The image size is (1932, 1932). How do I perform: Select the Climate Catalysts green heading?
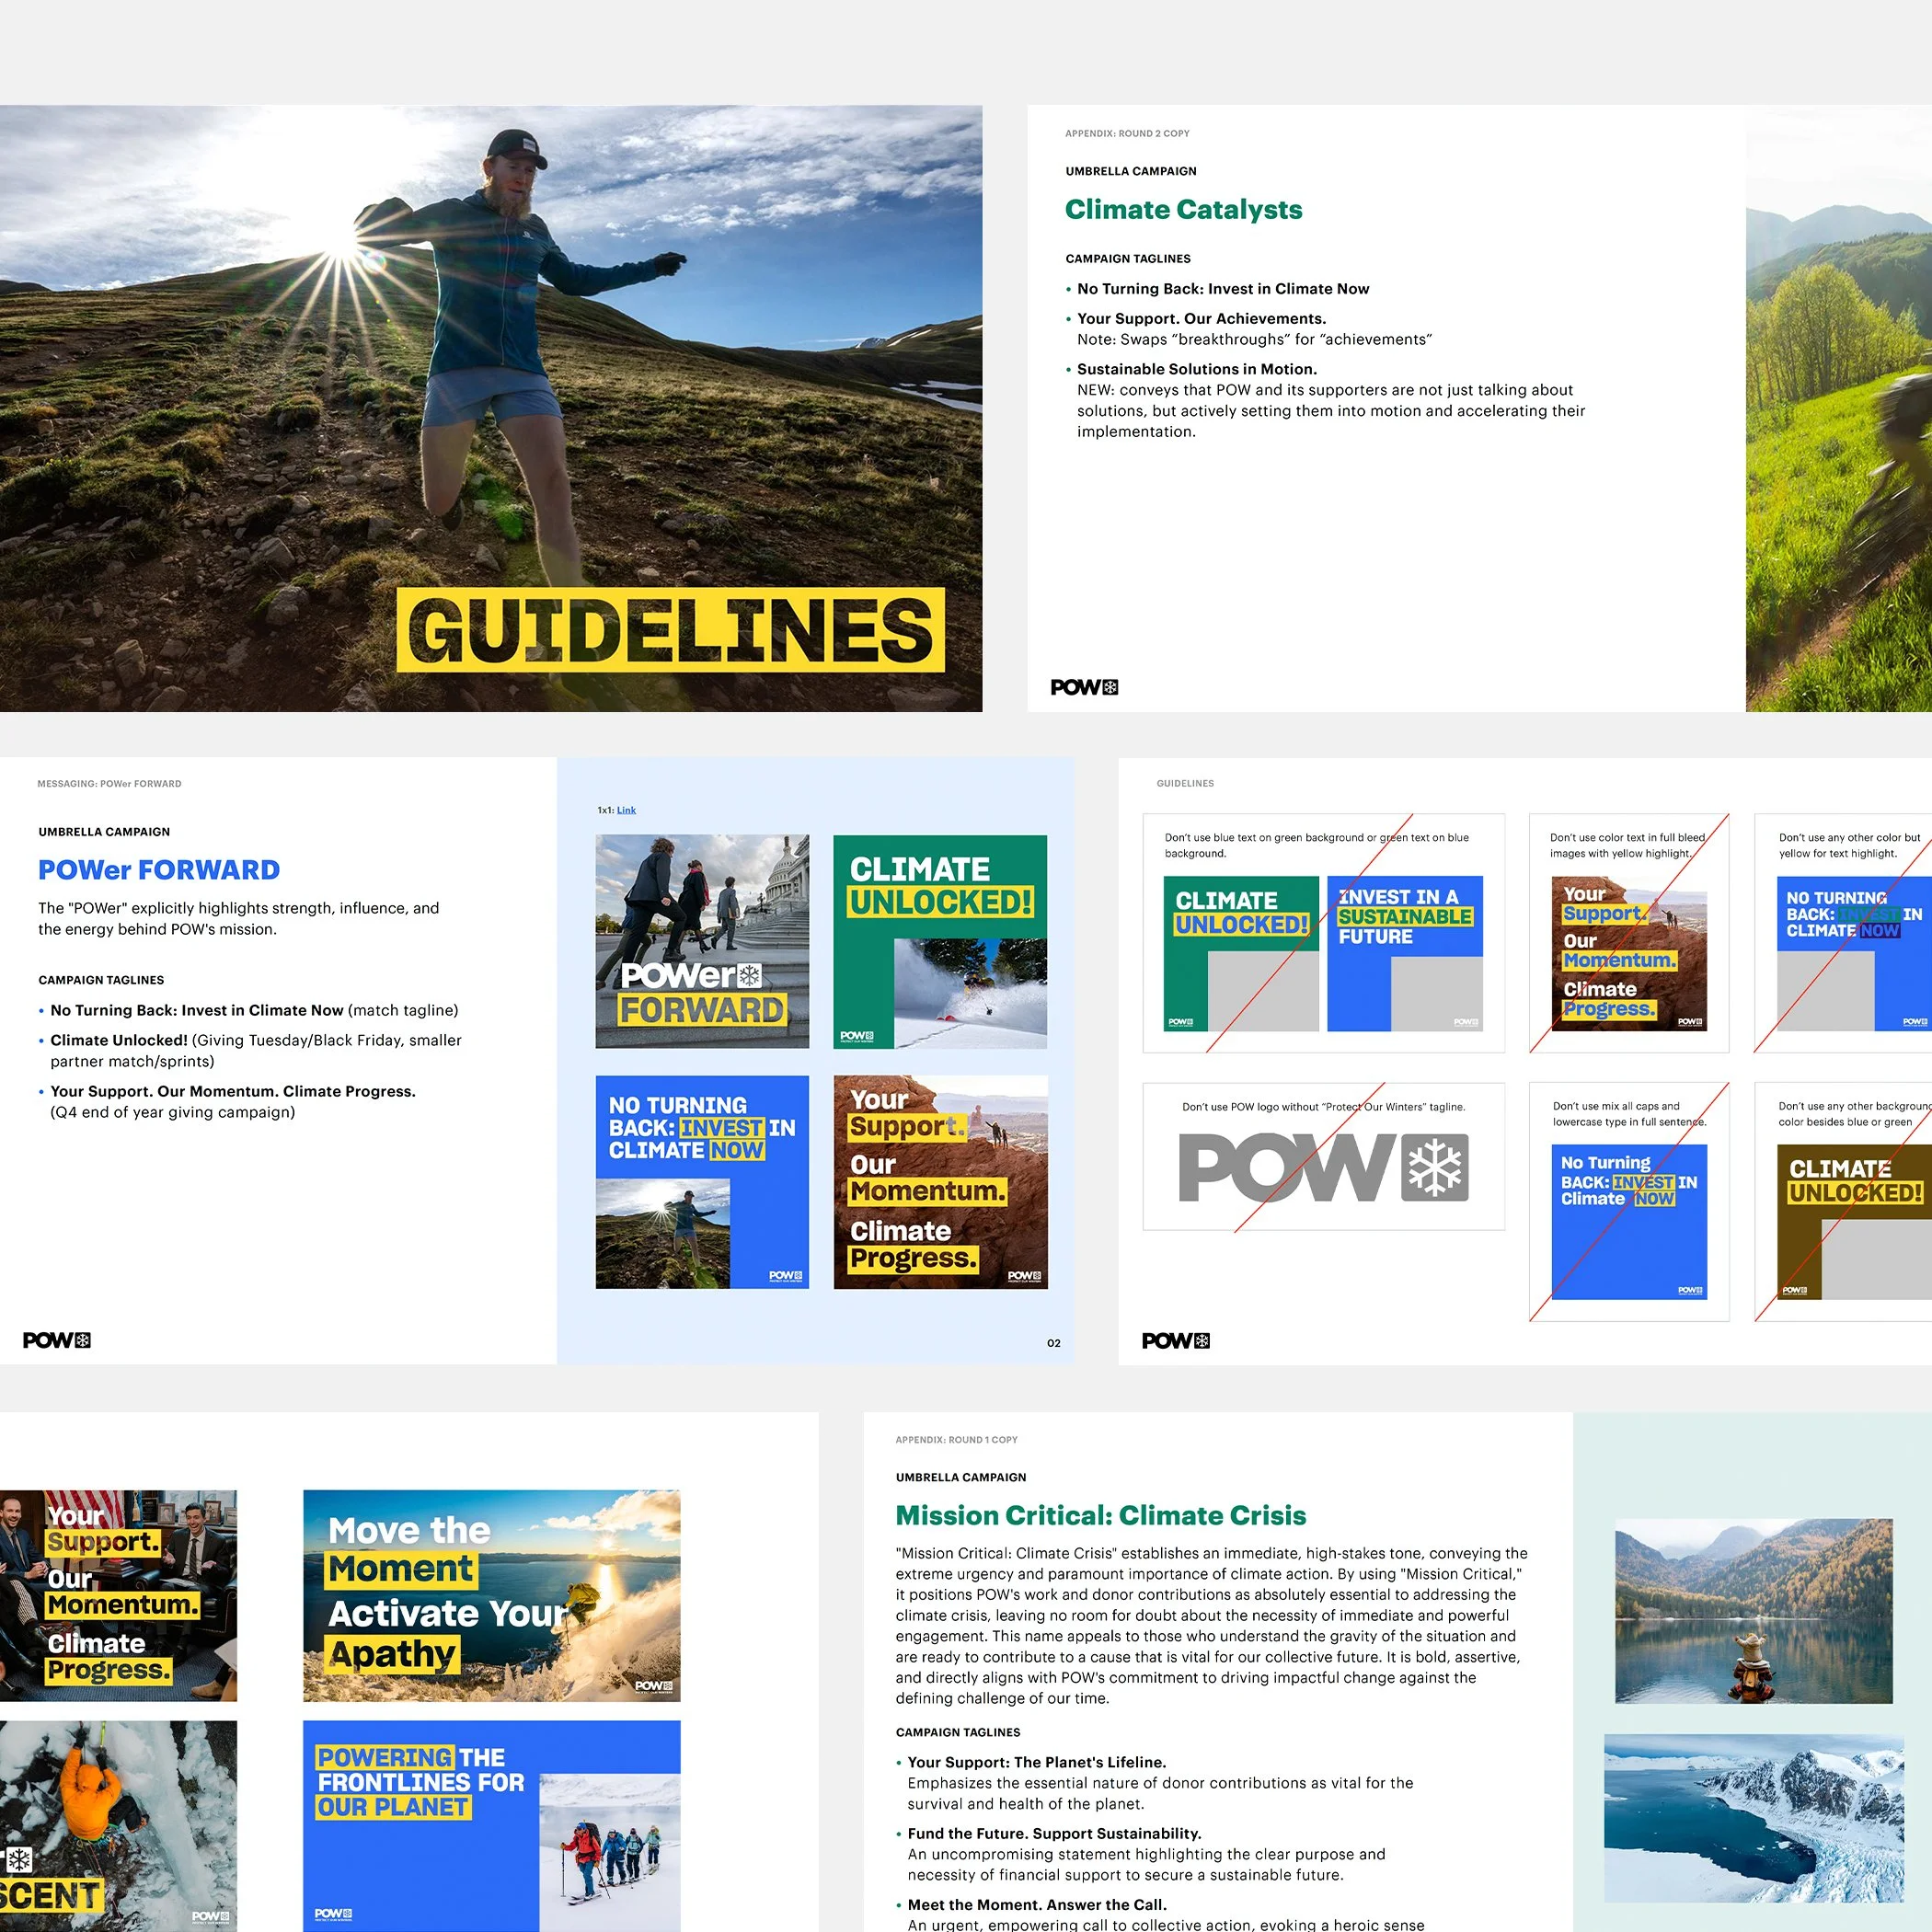[x=1183, y=209]
